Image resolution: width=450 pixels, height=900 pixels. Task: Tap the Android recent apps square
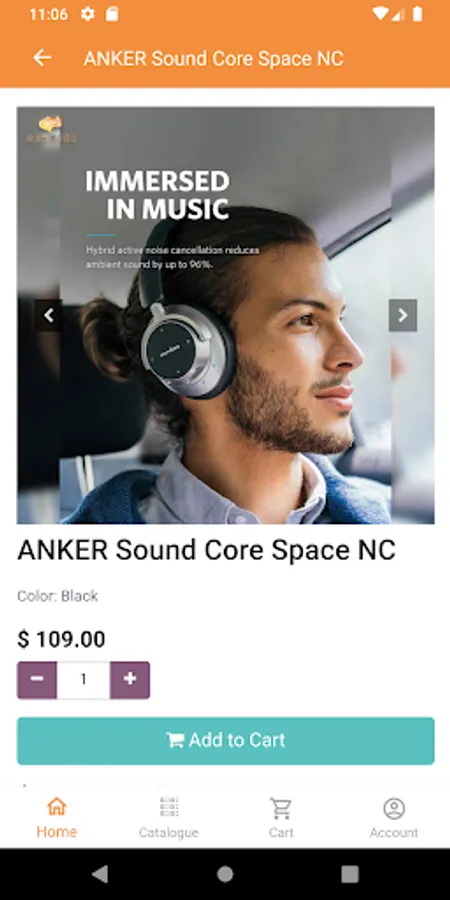[350, 874]
